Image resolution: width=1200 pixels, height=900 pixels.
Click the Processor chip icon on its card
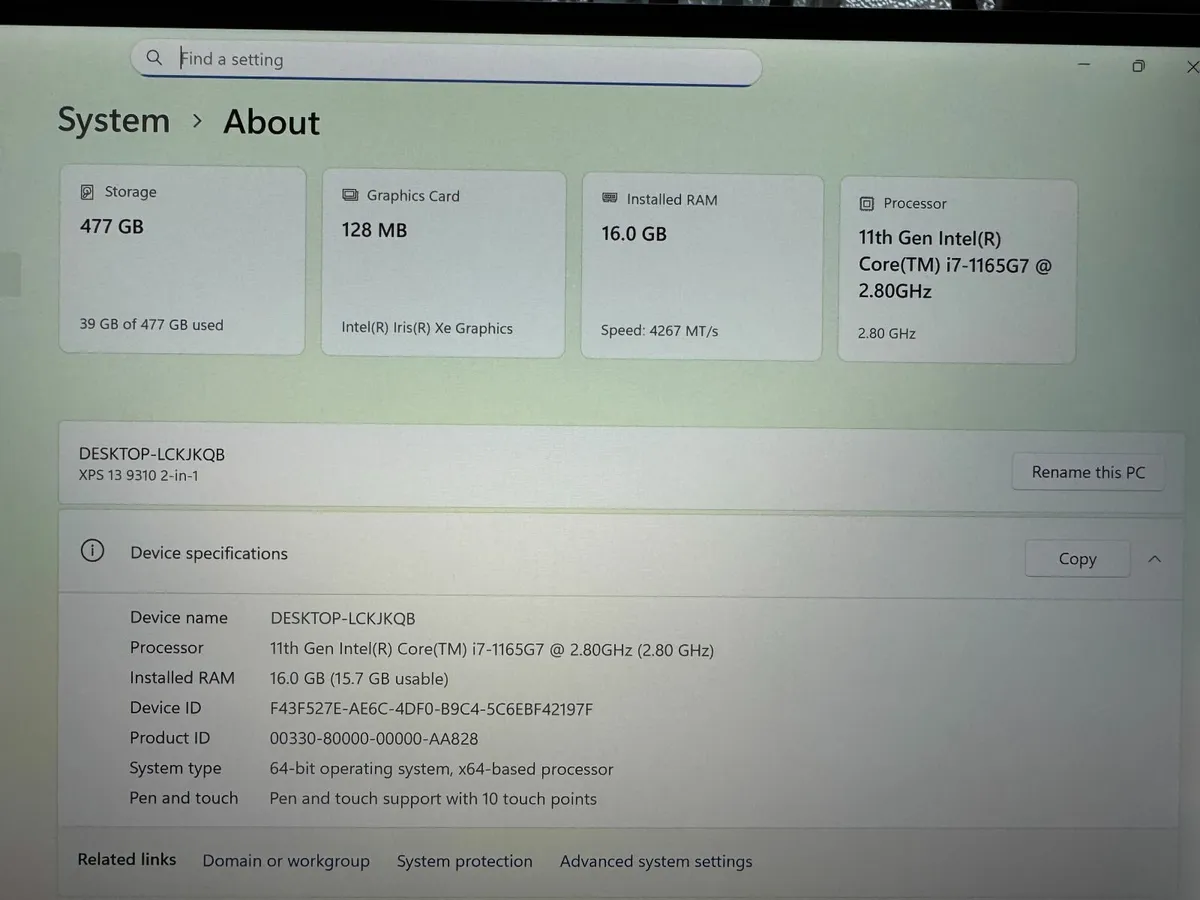(x=866, y=203)
